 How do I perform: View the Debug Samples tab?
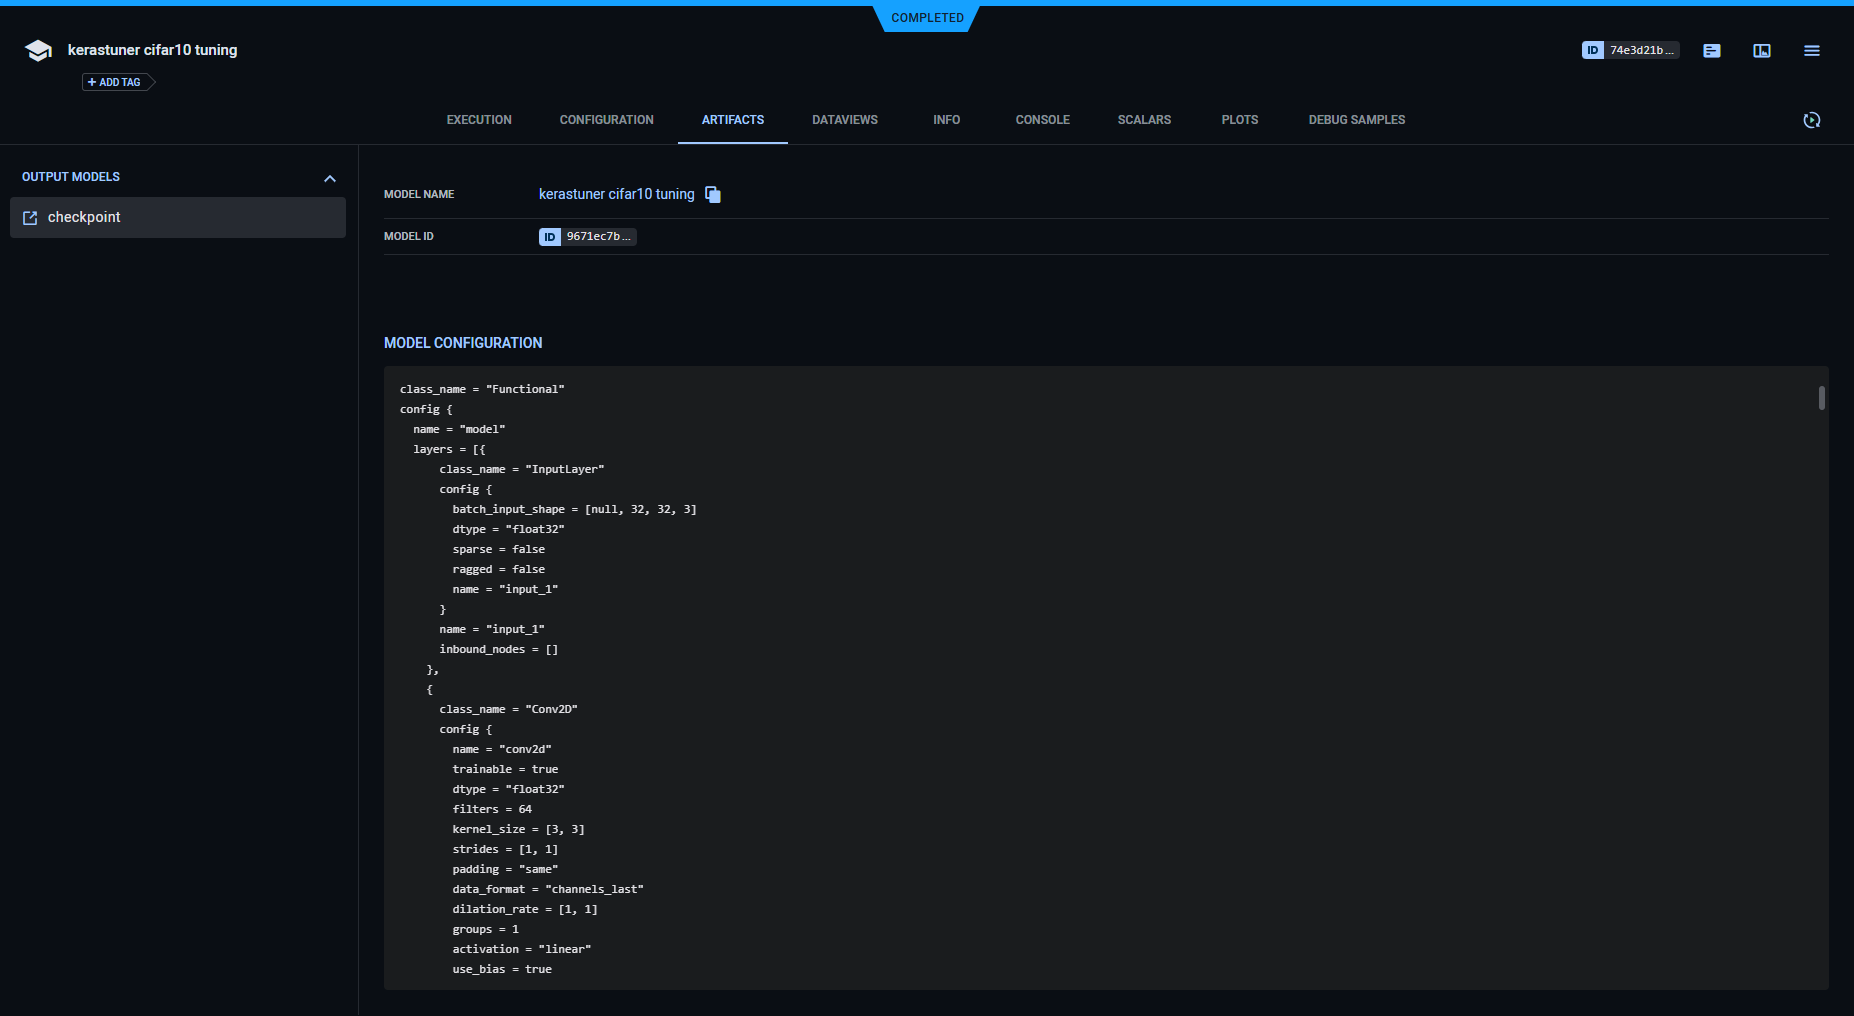coord(1356,120)
